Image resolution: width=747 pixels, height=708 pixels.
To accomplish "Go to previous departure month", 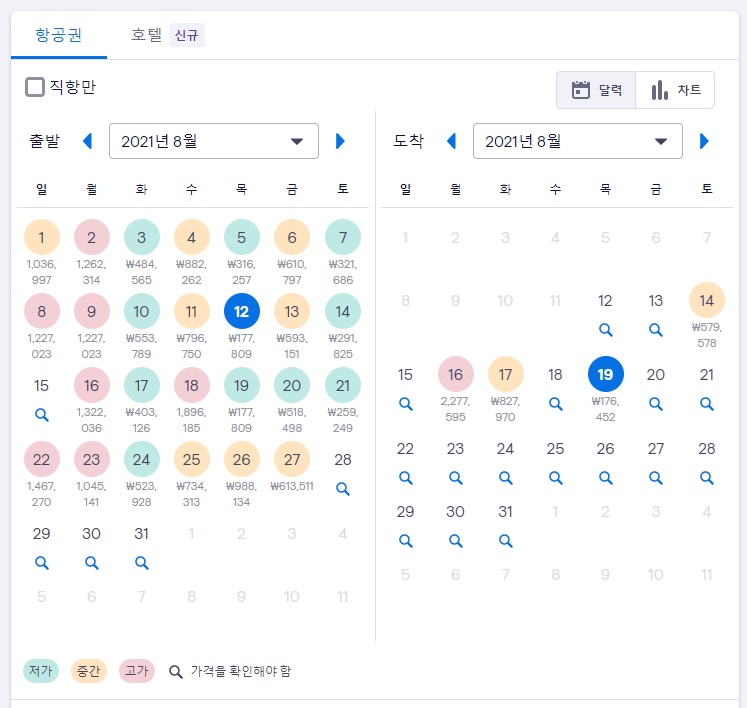I will click(87, 141).
